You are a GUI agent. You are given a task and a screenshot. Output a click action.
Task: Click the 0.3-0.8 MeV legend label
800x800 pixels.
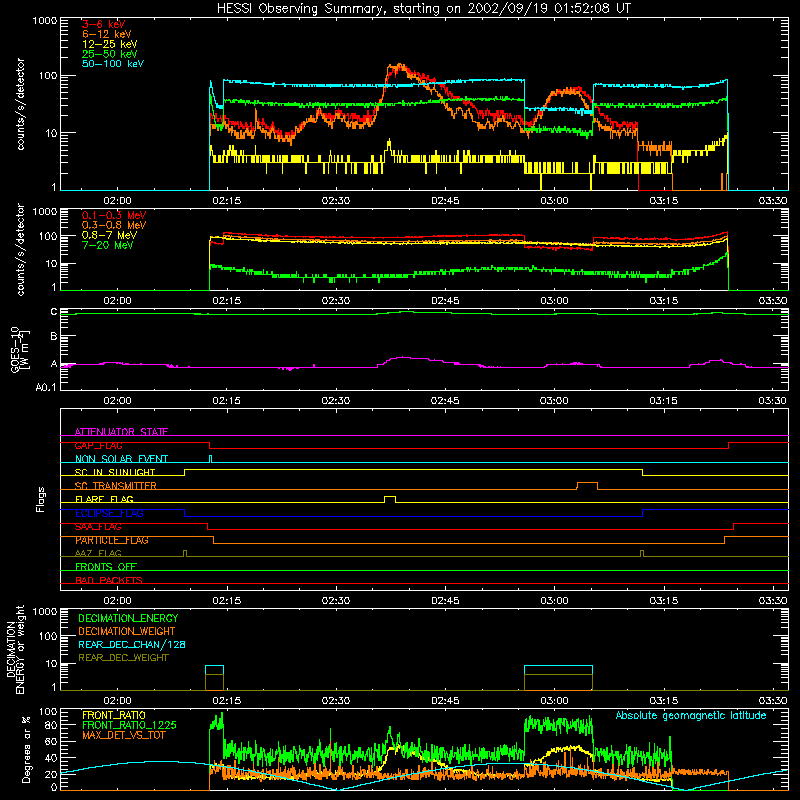click(x=114, y=225)
